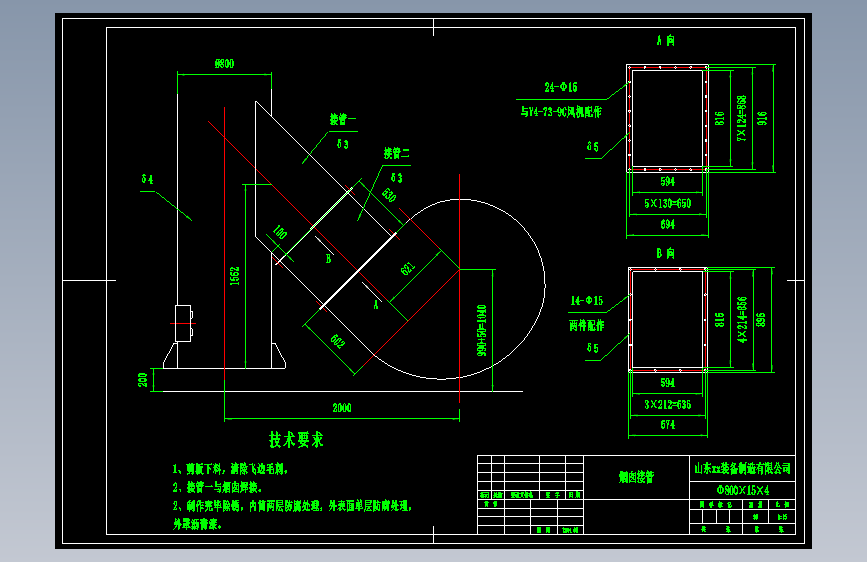This screenshot has width=867, height=562.
Task: Select the 与Y4-73-9C风机配作 note
Action: [561, 112]
